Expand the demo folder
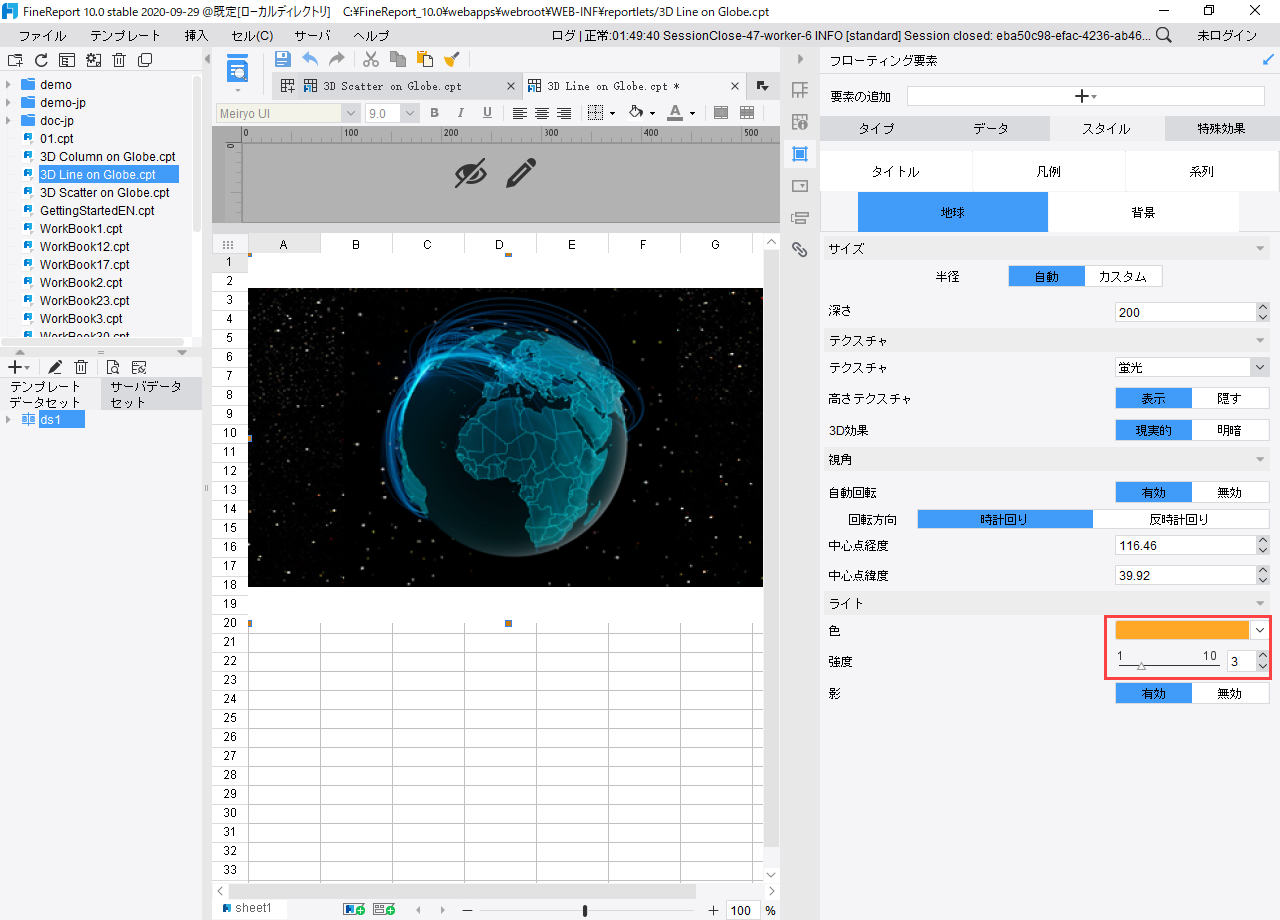The image size is (1280, 920). click(8, 85)
